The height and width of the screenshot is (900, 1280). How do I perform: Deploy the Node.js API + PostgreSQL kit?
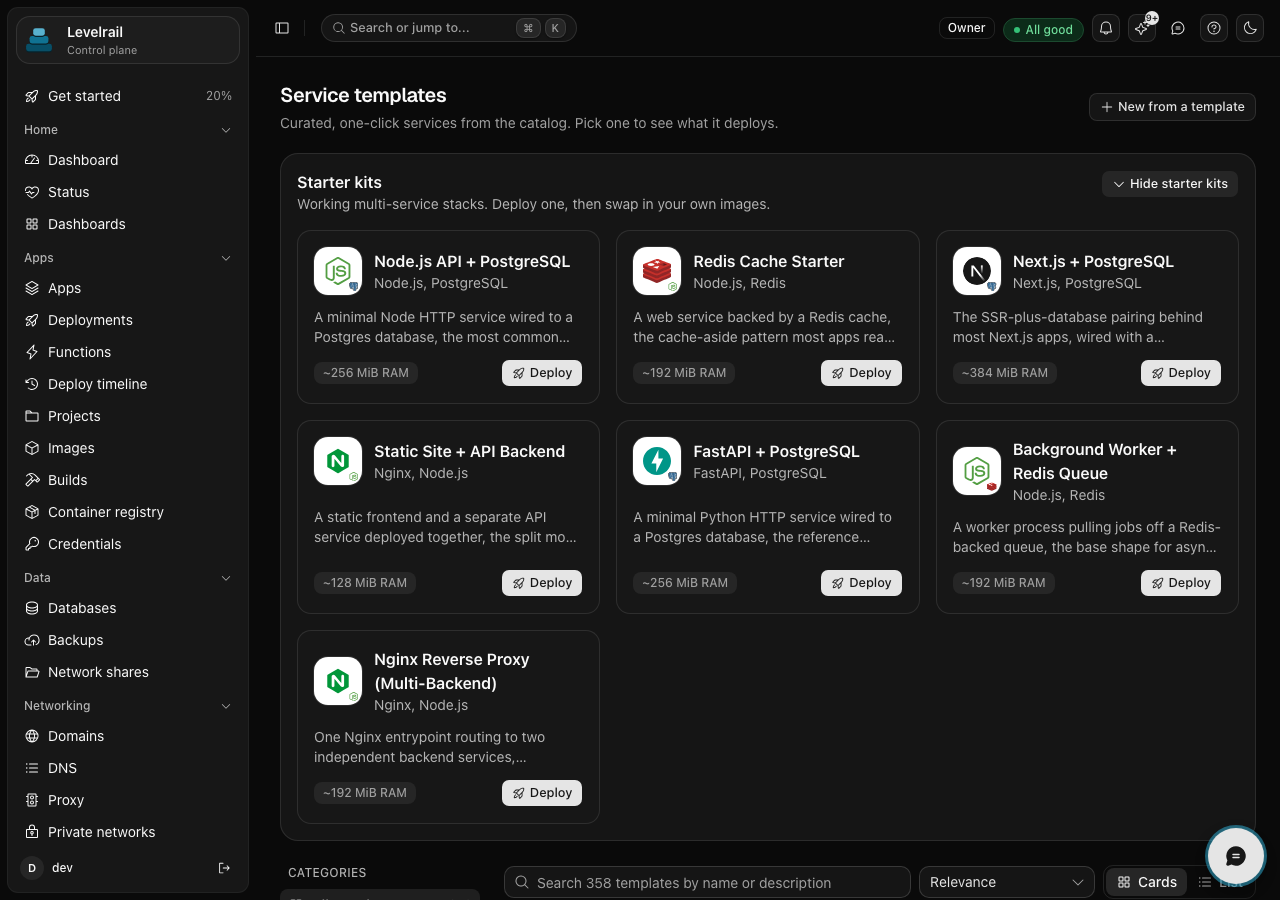tap(542, 373)
